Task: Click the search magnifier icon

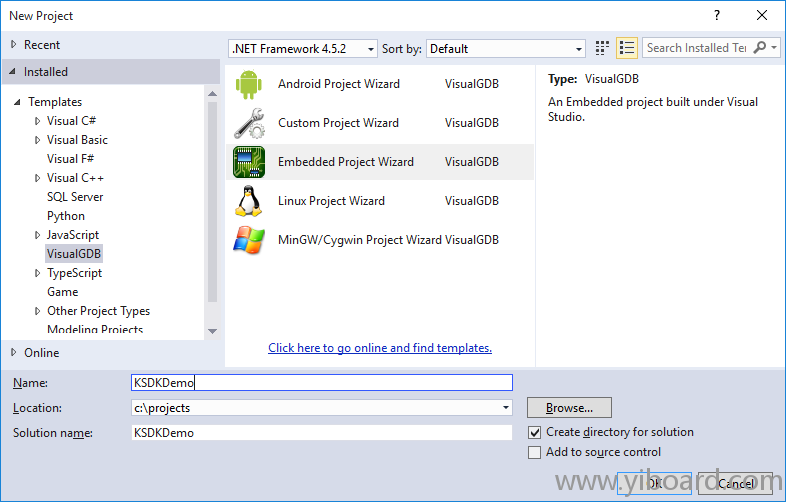Action: pos(760,48)
